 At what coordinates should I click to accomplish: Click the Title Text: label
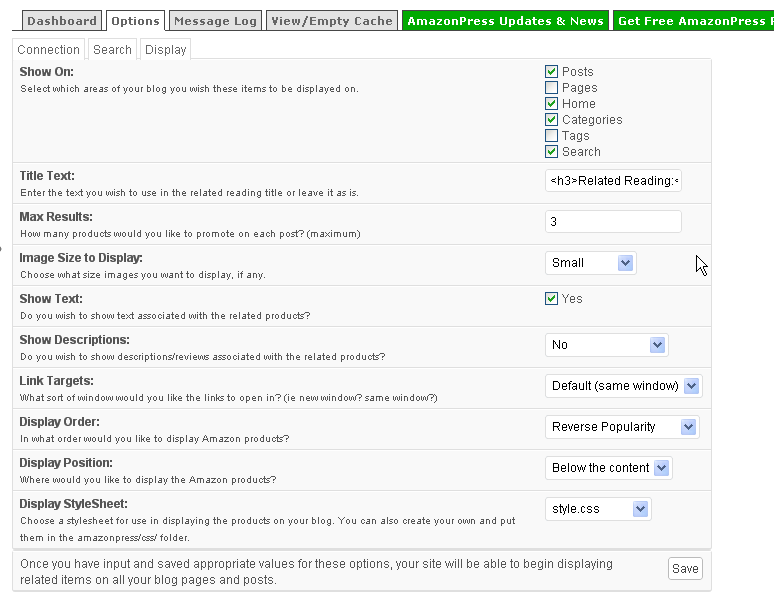[47, 176]
